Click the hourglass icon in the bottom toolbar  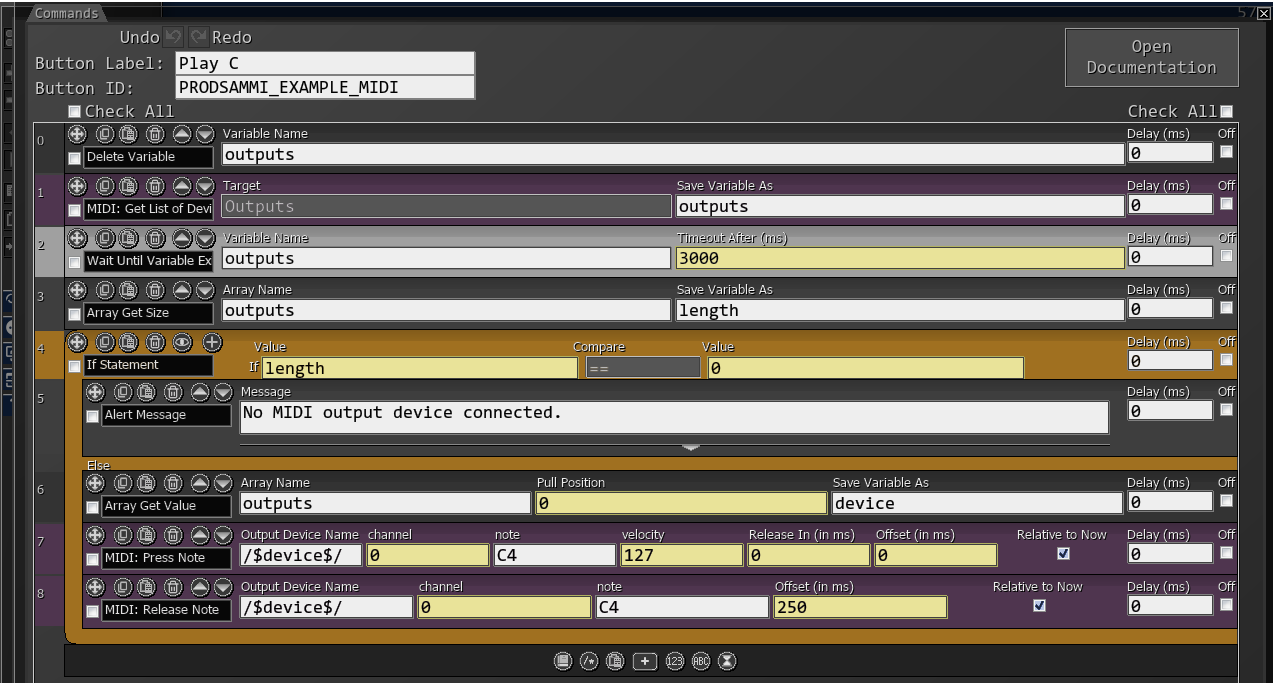(727, 661)
